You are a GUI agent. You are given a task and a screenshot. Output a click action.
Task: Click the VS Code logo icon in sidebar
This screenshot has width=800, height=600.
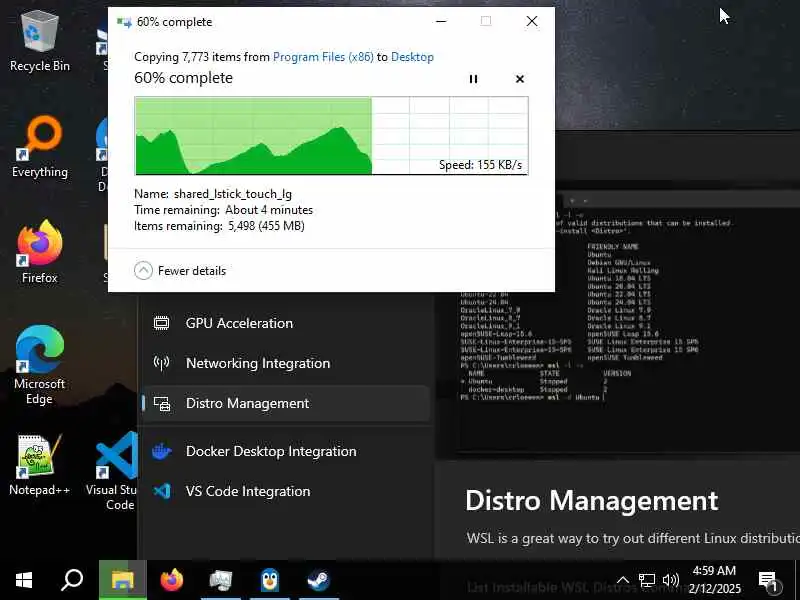pos(162,491)
